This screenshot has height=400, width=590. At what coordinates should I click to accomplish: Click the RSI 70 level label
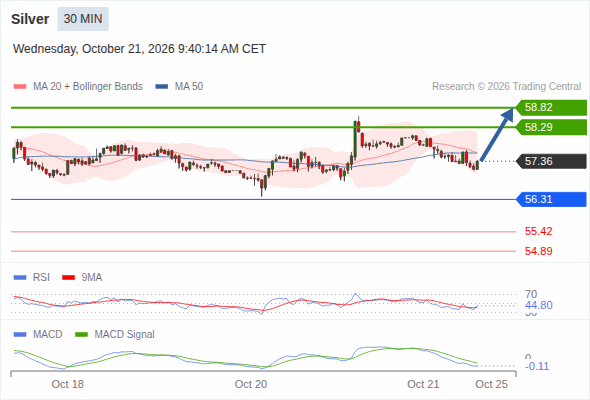pos(531,294)
